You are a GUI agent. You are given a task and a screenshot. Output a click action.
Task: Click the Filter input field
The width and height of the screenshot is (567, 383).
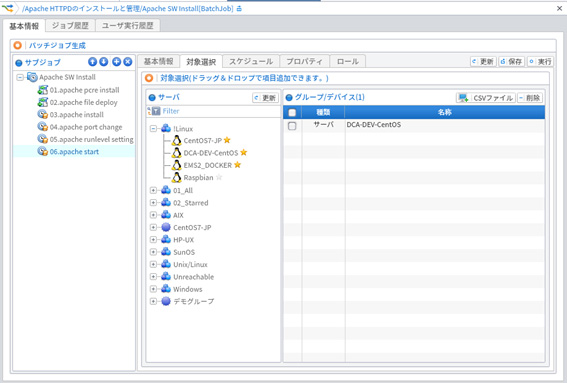pos(221,111)
